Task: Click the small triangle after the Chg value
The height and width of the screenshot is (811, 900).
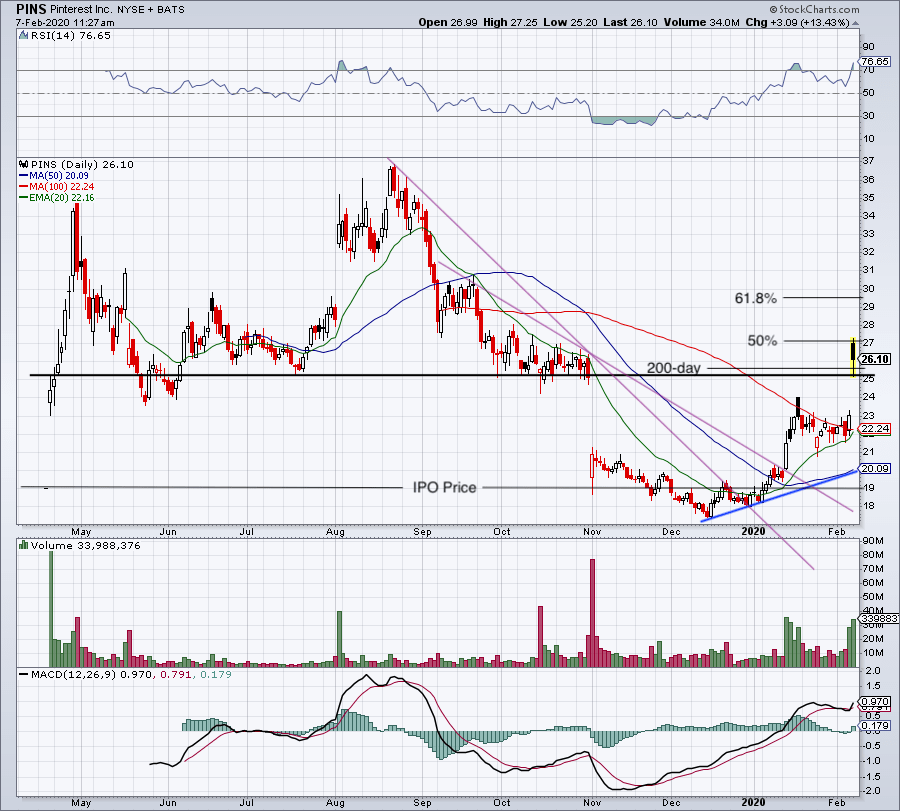Action: [855, 24]
